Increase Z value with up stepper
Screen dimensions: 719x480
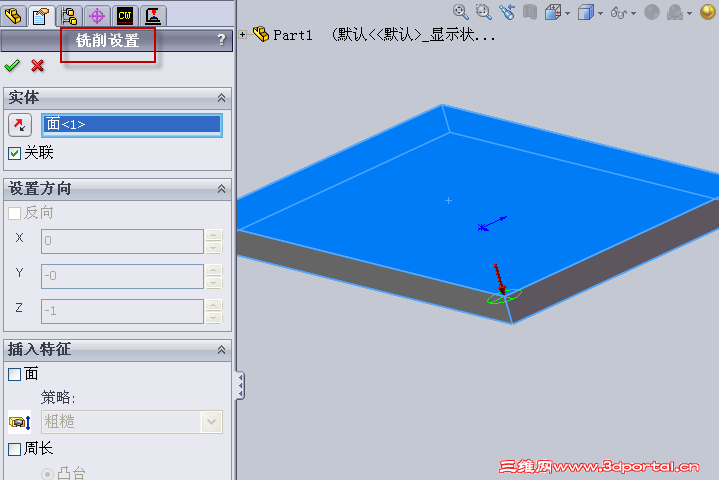tap(214, 305)
